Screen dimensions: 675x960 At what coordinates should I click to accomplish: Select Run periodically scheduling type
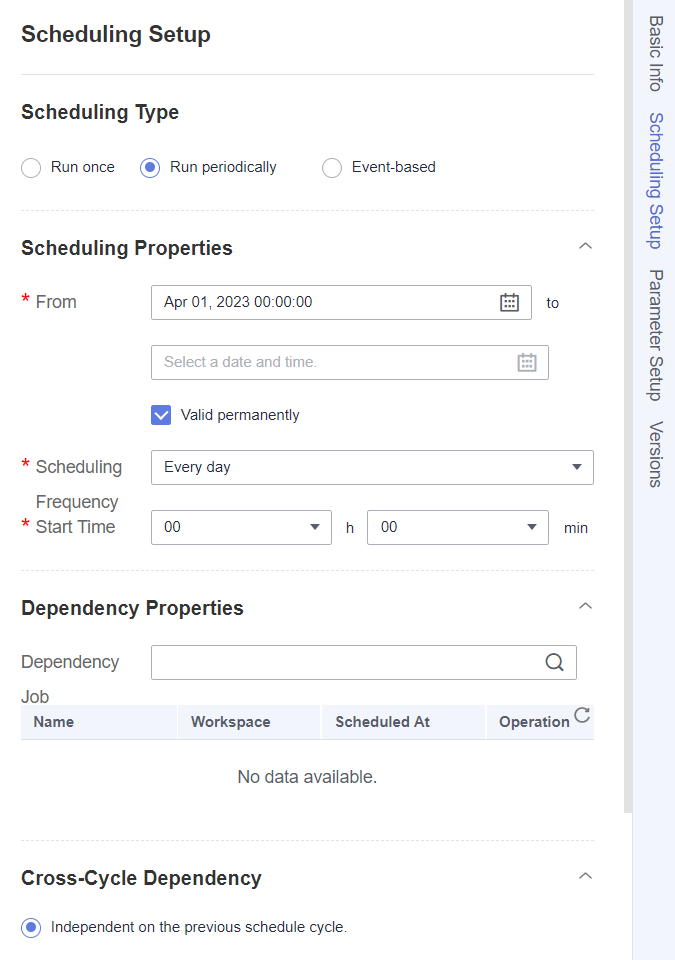[x=150, y=167]
